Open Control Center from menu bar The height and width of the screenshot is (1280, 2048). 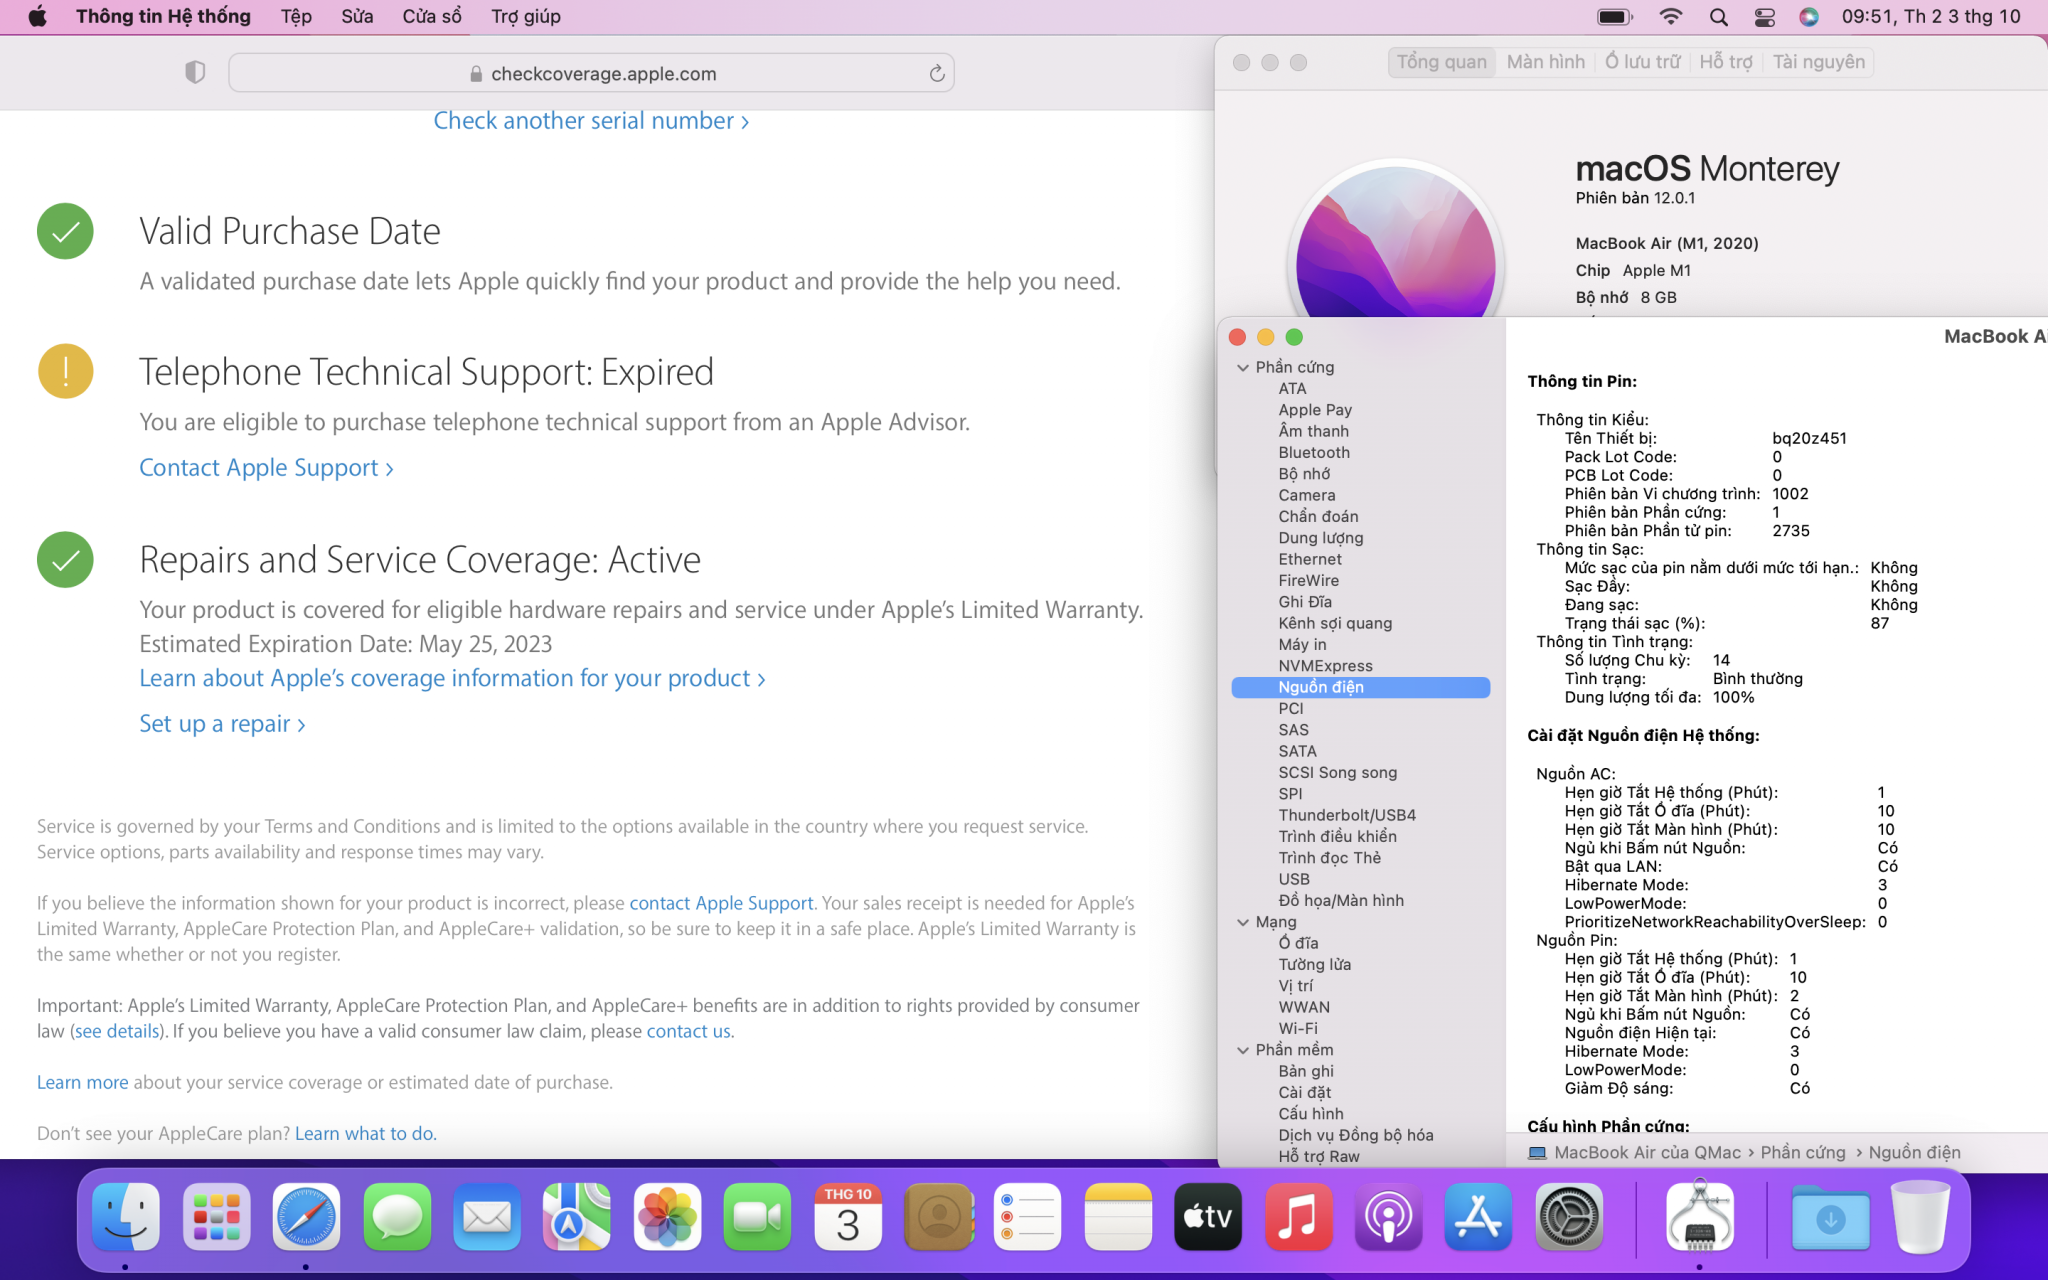click(1764, 17)
